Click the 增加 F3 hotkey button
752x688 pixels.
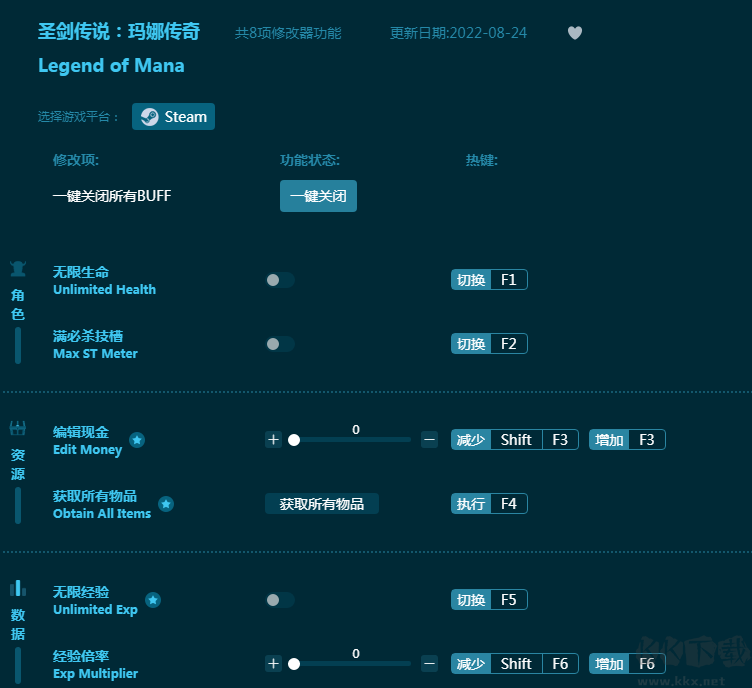click(627, 440)
